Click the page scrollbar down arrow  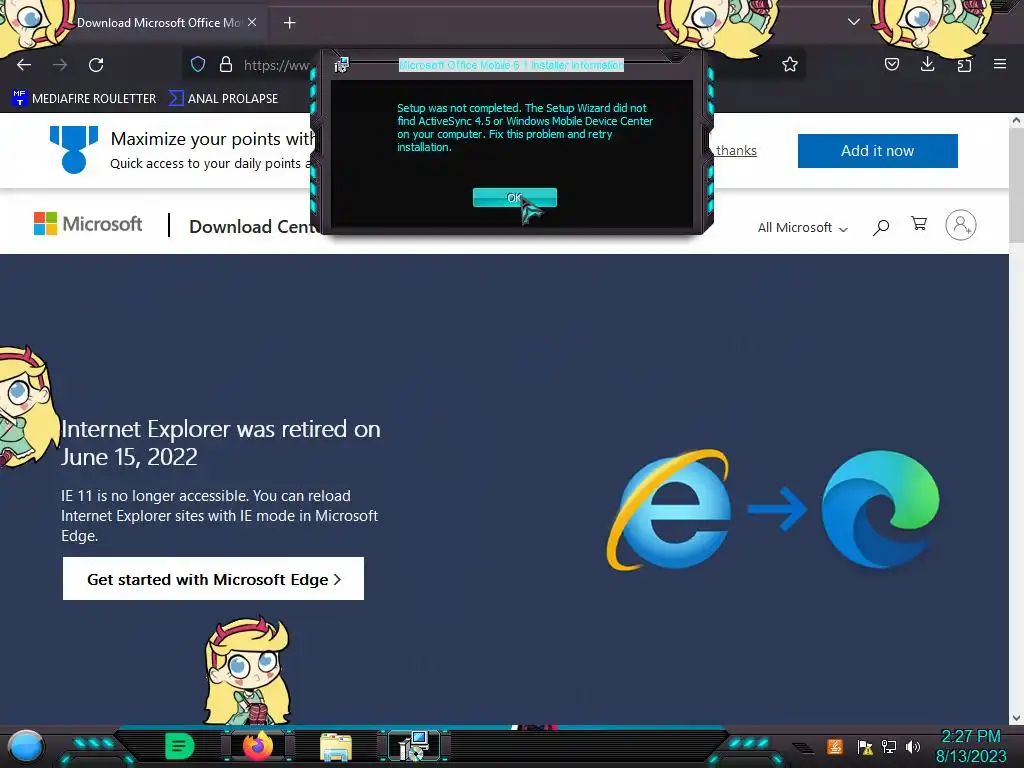(x=1016, y=718)
